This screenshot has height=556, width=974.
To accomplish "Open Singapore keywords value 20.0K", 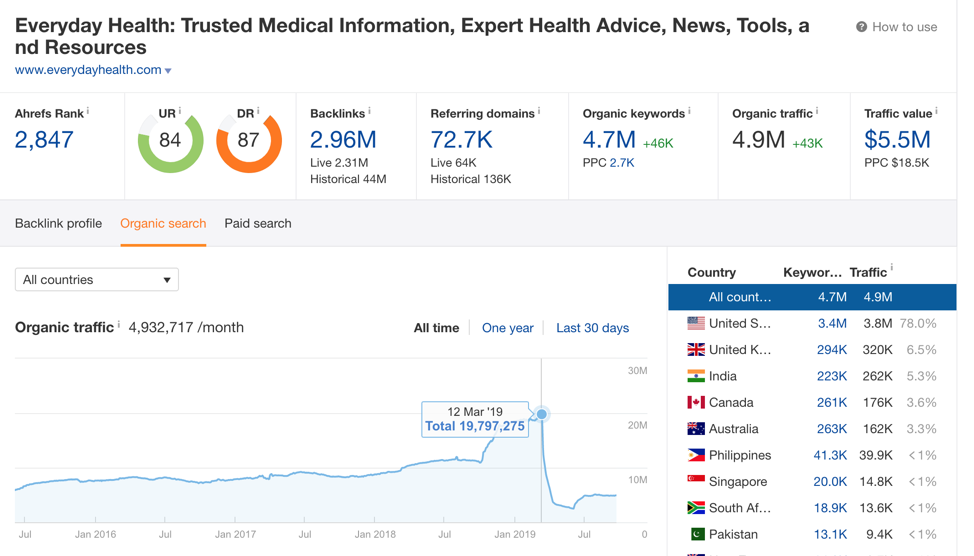I will [831, 481].
